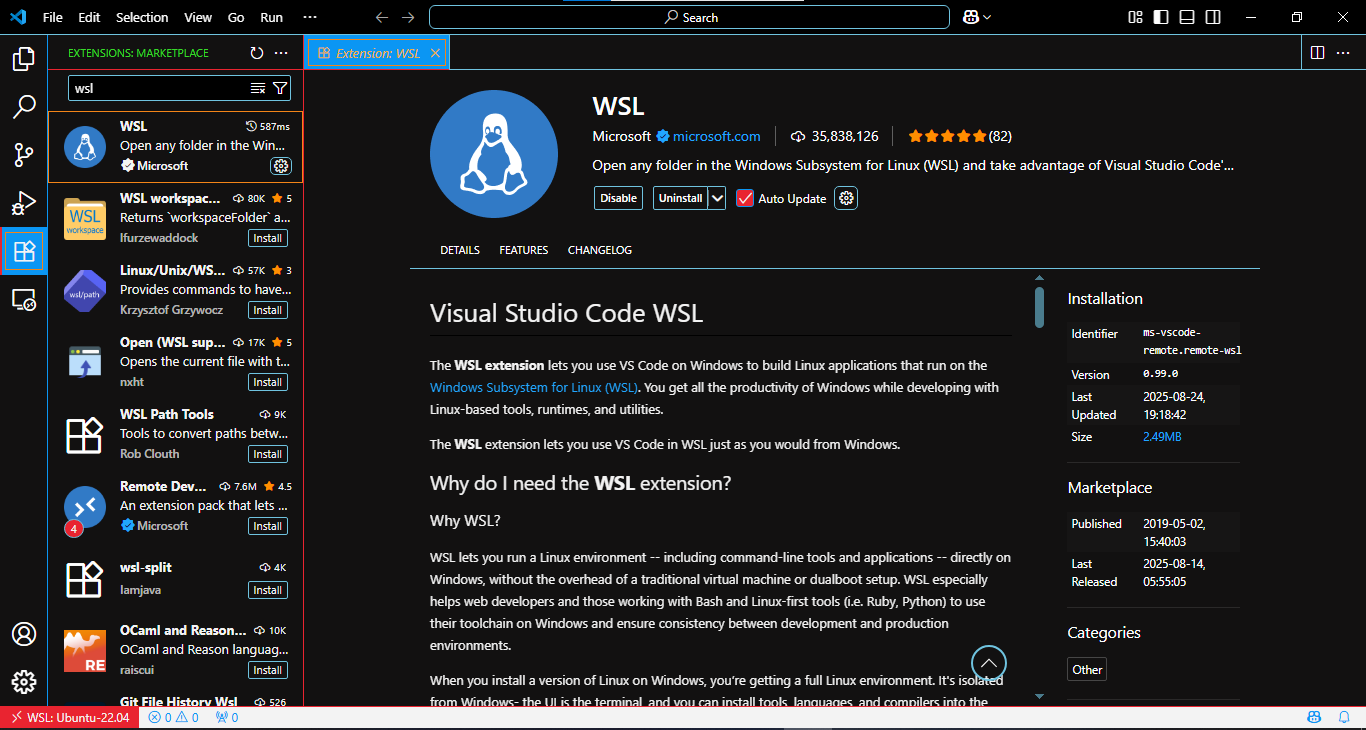Open editor more actions ellipsis
Viewport: 1366px width, 730px height.
coord(1344,53)
